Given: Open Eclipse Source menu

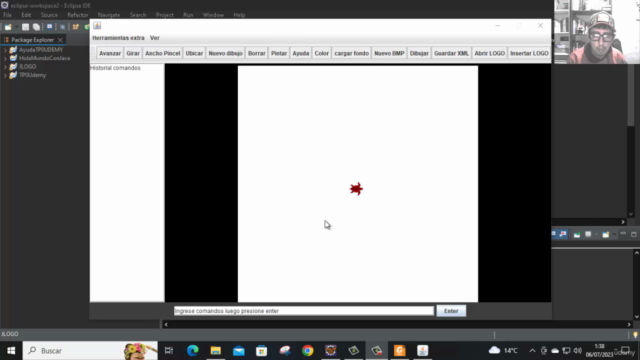Looking at the screenshot, I should (x=49, y=15).
